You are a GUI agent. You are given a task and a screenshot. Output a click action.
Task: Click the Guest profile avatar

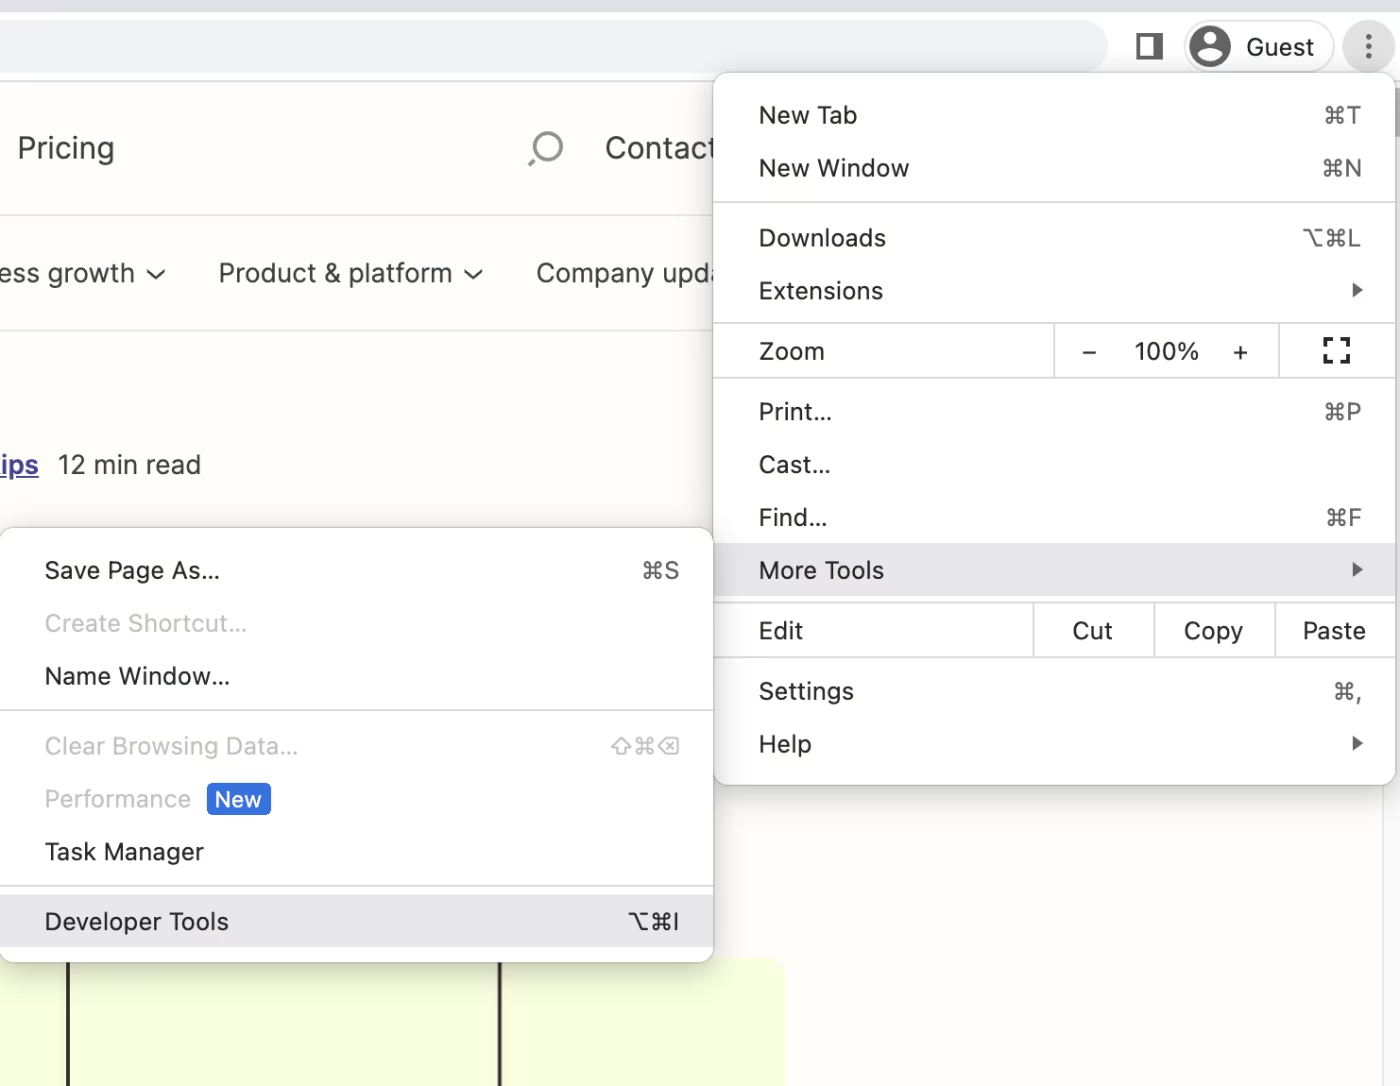[1210, 46]
